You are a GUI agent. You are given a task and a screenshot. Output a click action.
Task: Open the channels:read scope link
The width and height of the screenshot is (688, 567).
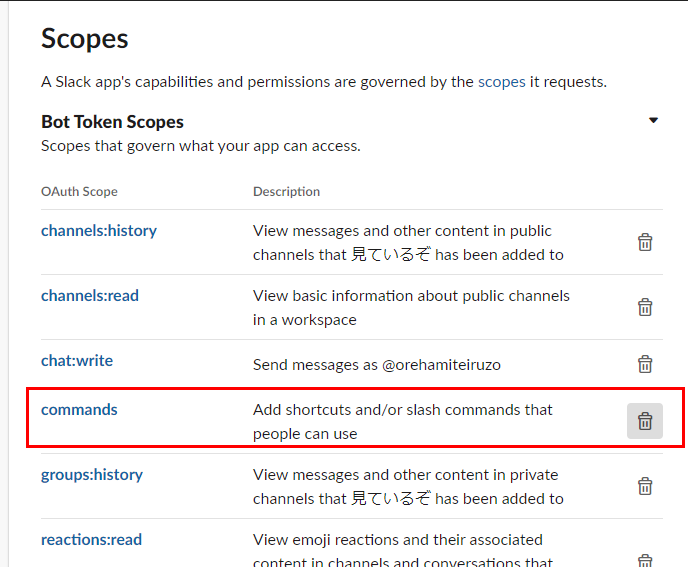90,296
